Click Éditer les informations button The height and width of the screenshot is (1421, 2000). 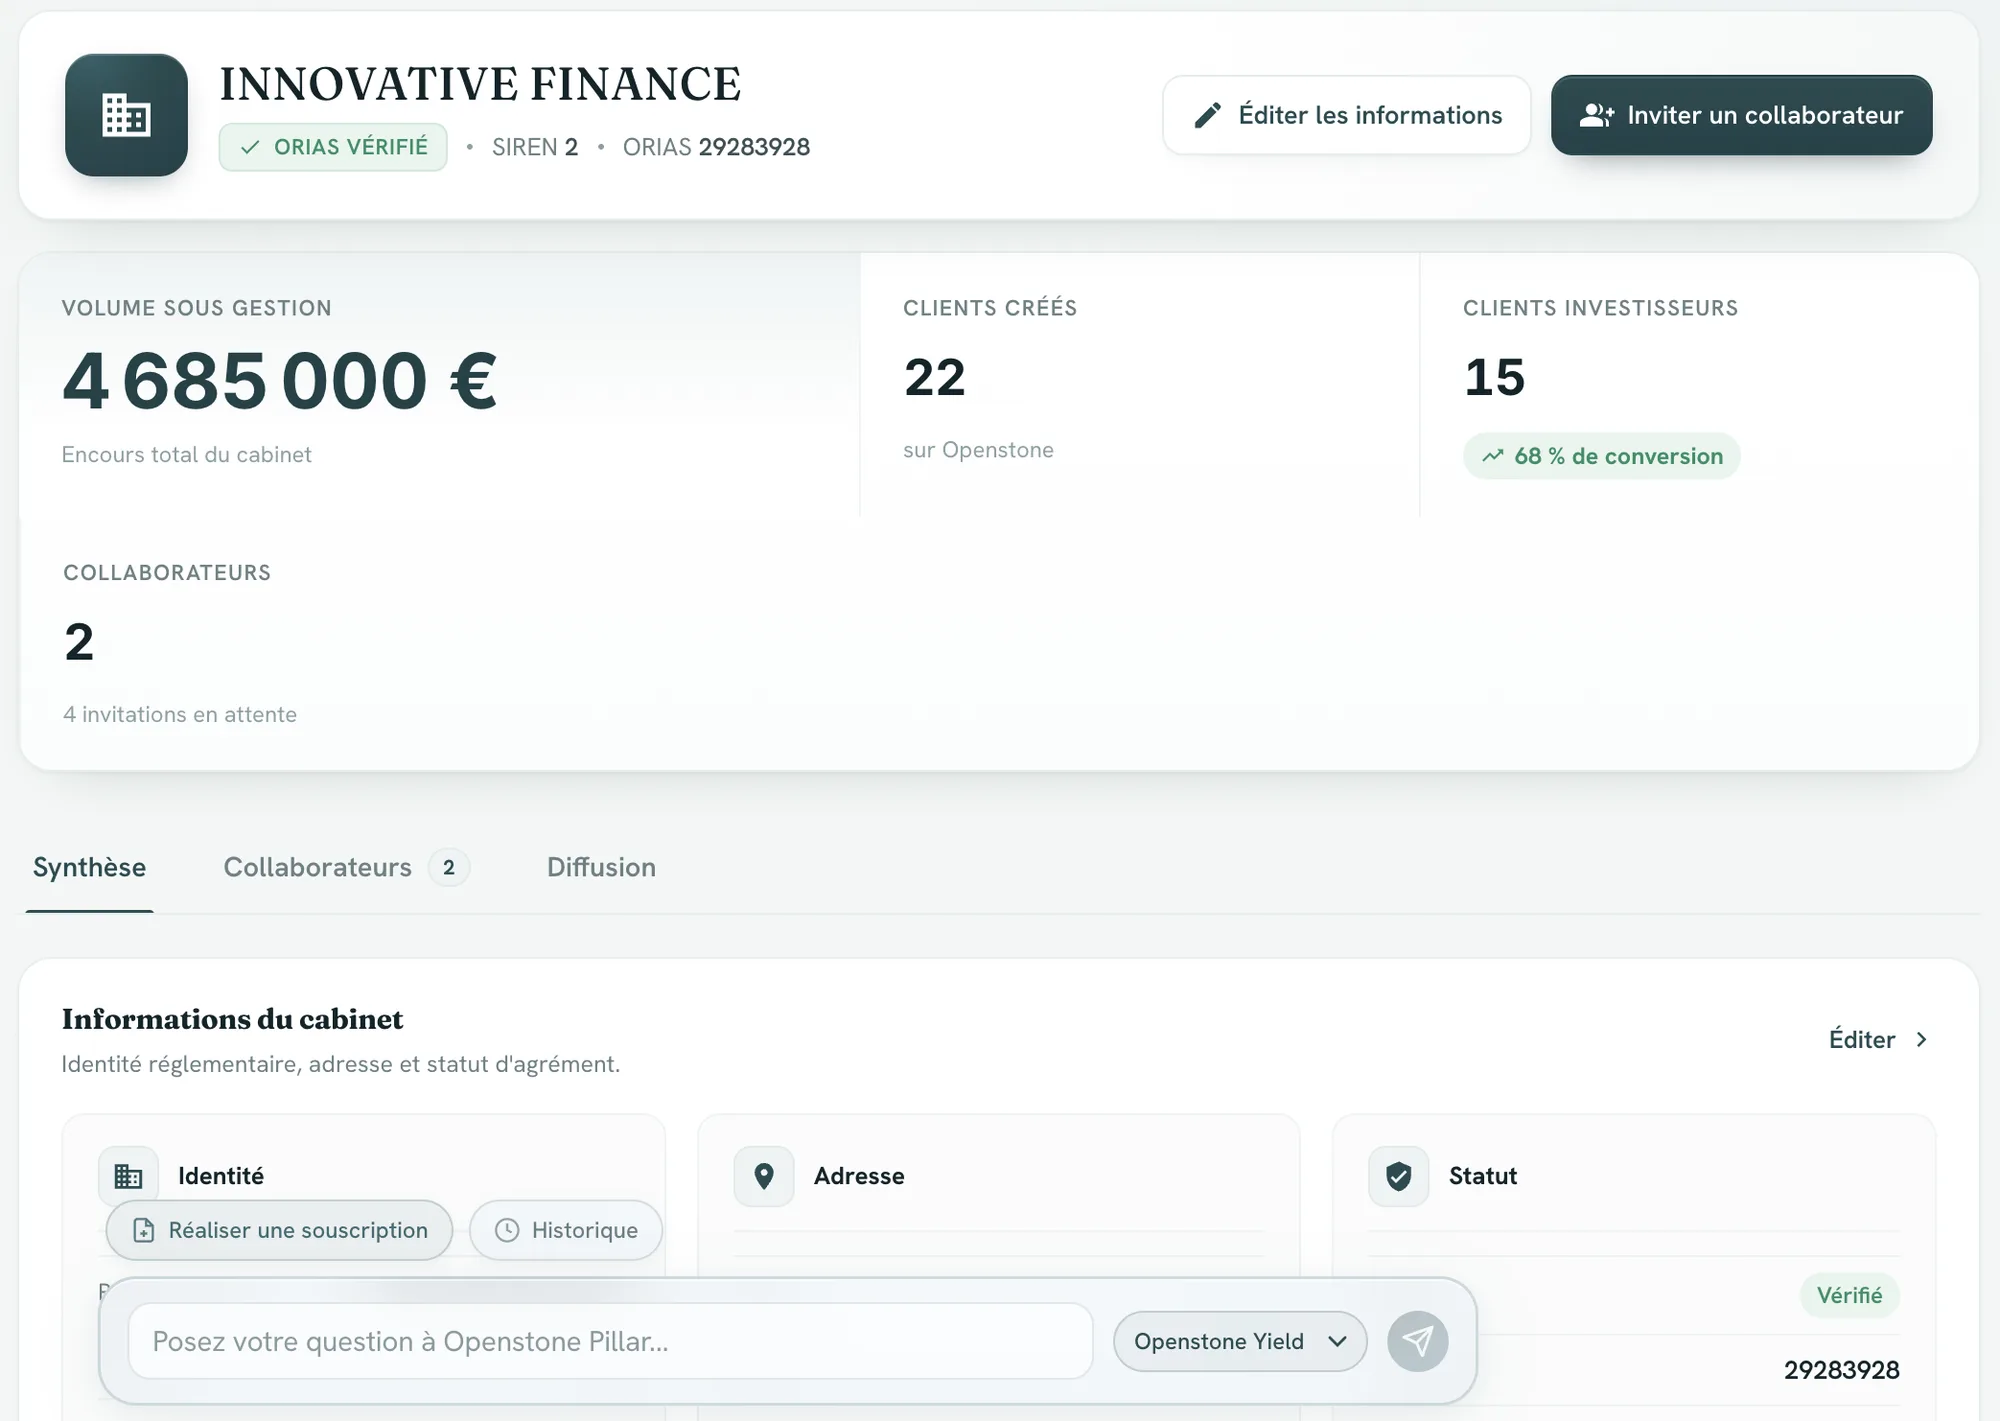coord(1347,115)
